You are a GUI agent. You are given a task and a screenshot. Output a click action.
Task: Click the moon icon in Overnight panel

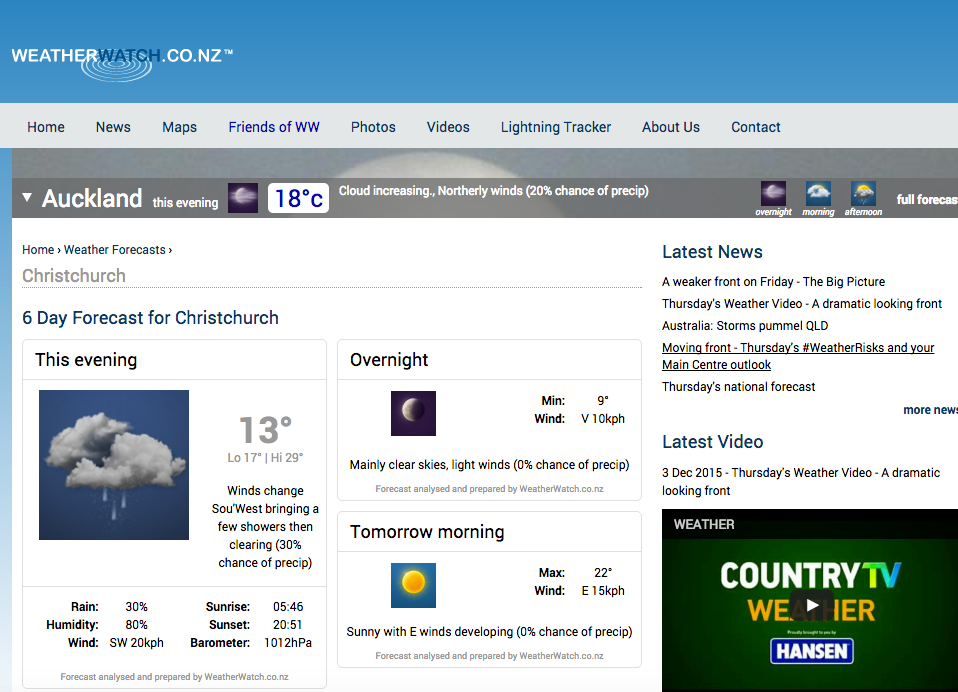click(x=413, y=413)
